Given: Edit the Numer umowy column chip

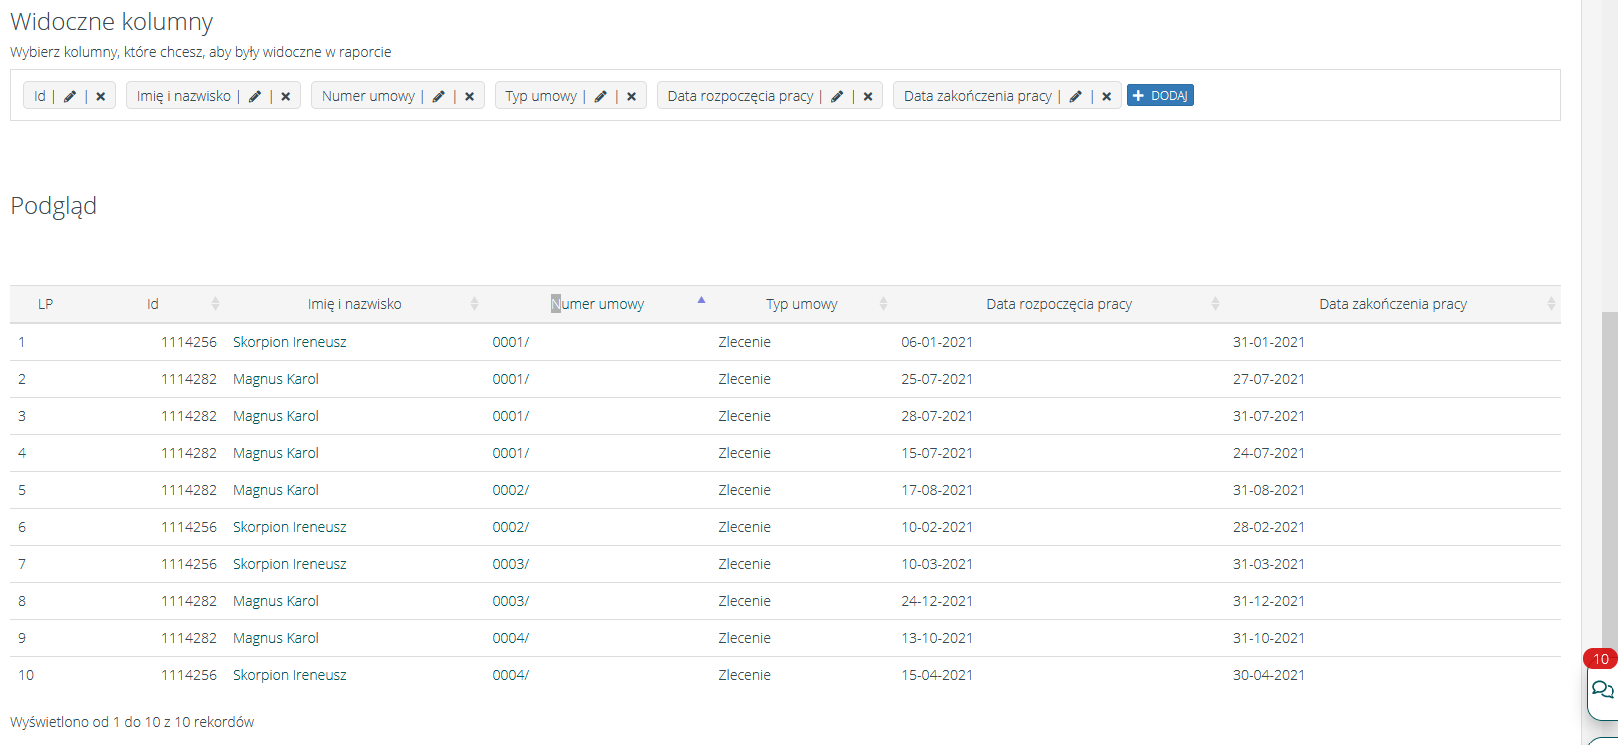Looking at the screenshot, I should (439, 96).
